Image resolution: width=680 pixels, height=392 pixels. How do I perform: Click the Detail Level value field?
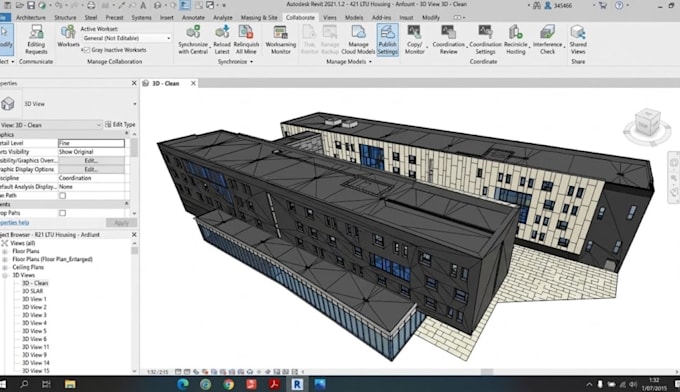pyautogui.click(x=91, y=143)
